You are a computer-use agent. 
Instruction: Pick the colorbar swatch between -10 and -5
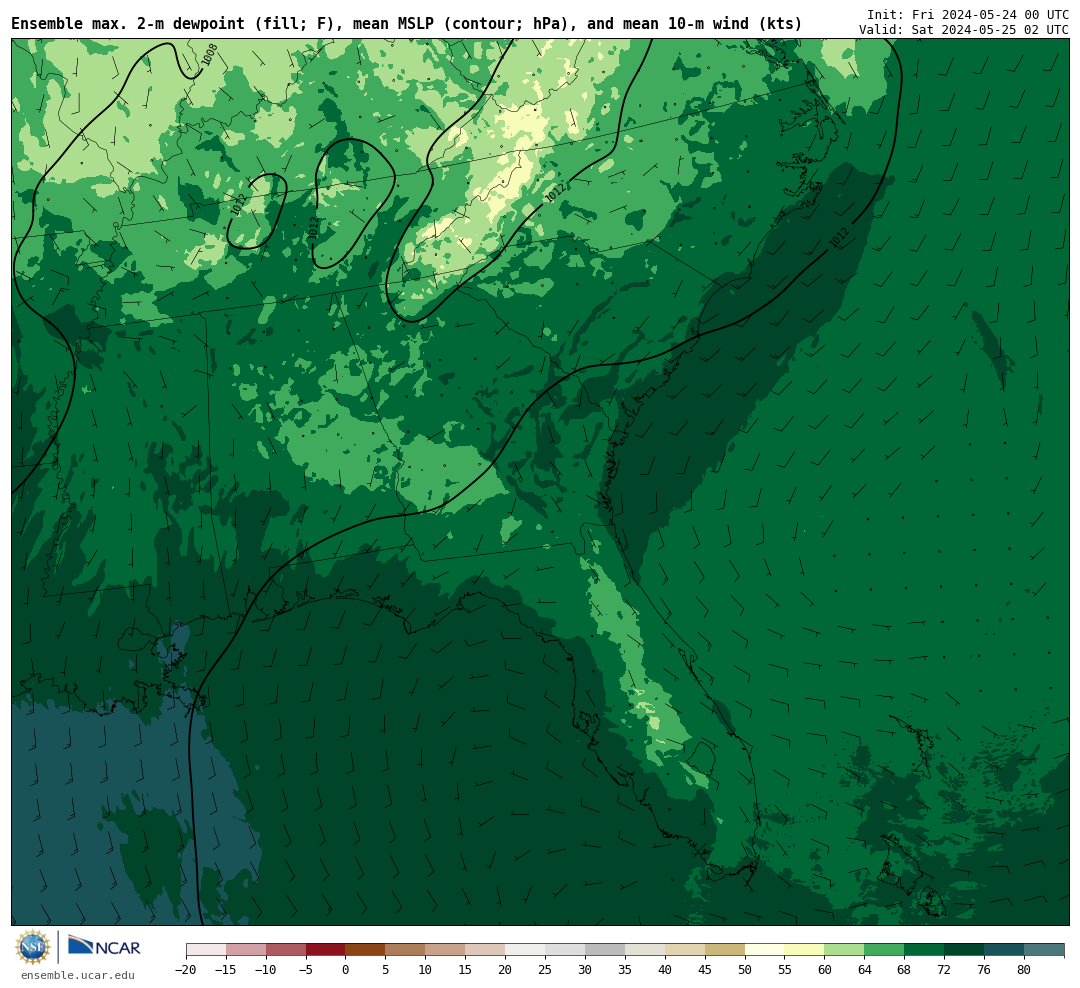click(x=286, y=950)
